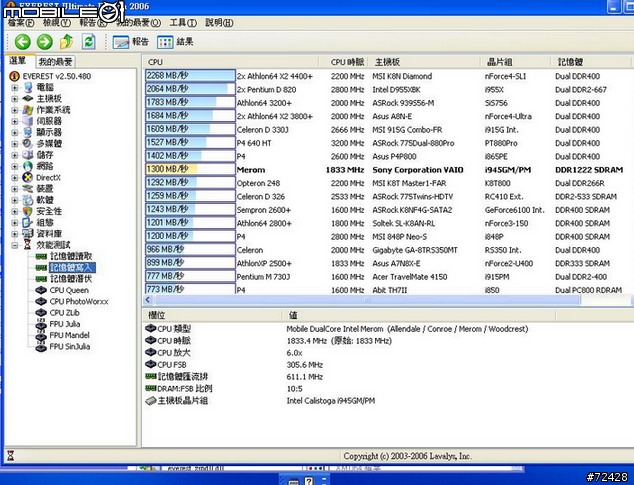Open the 檢視 View menu

(x=57, y=23)
